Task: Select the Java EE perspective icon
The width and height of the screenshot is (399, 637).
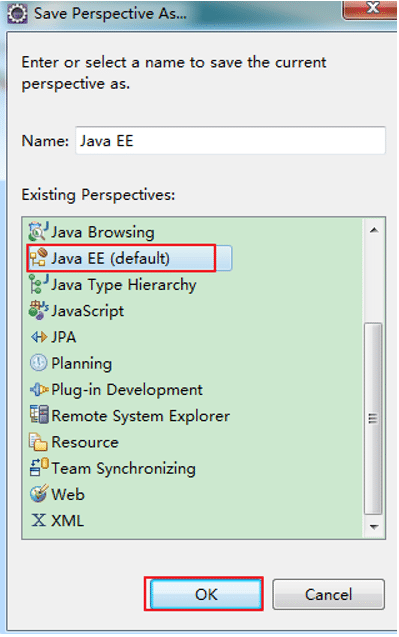Action: click(38, 258)
